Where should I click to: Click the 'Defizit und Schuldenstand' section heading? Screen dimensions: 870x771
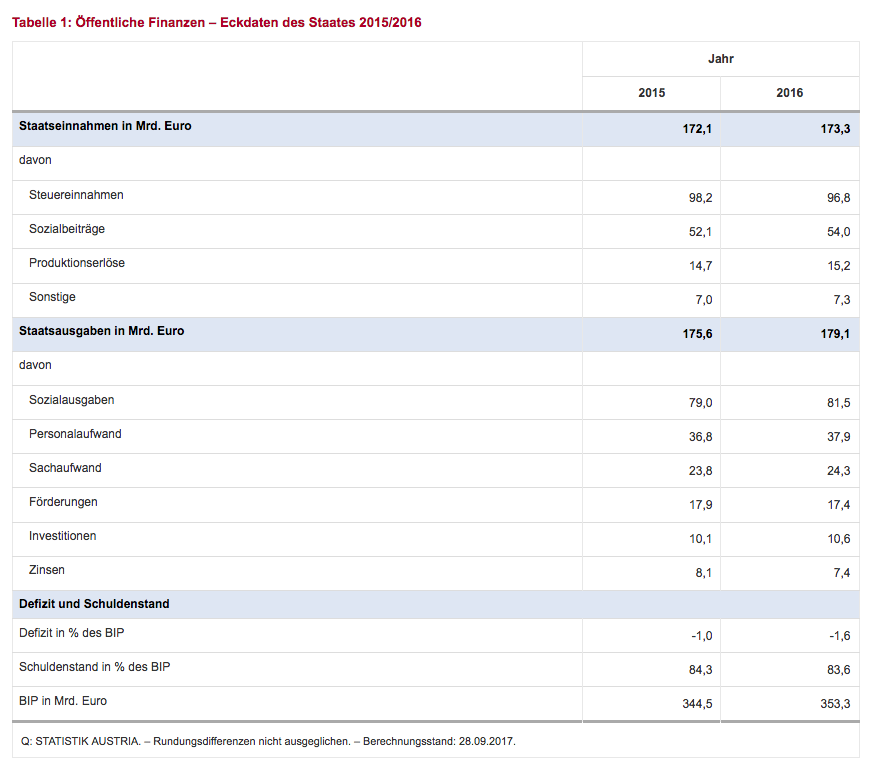[94, 604]
